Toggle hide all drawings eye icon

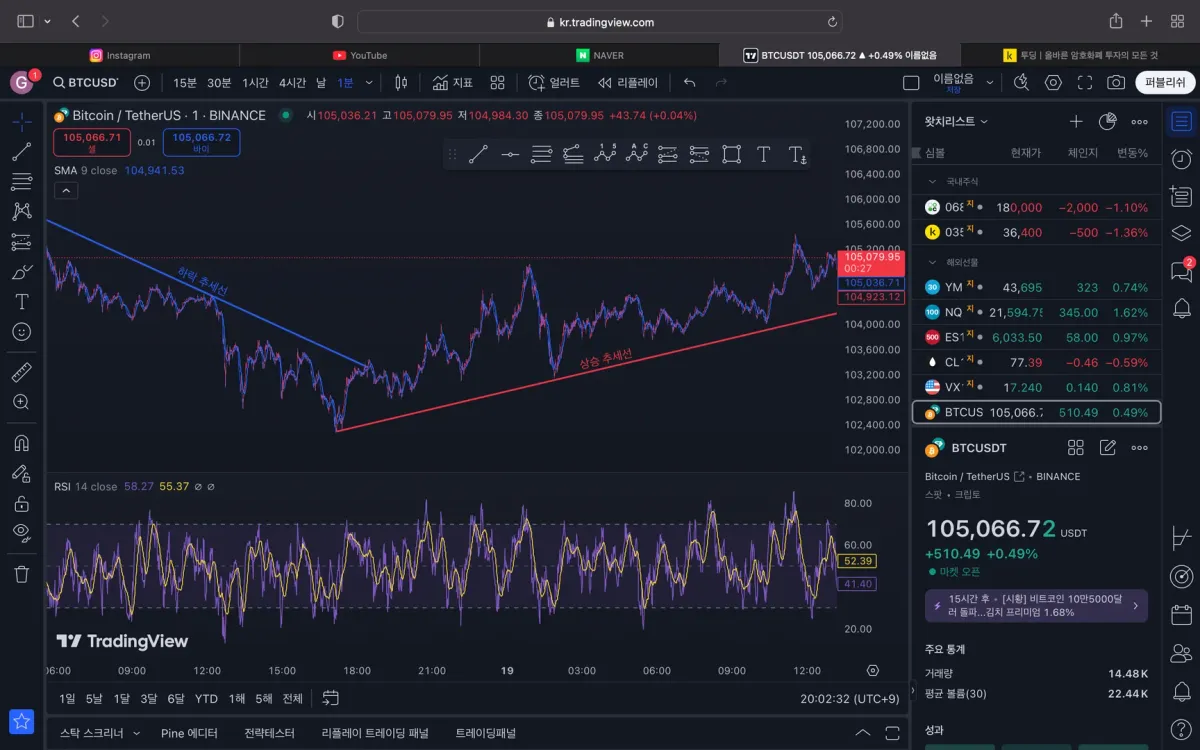point(21,532)
